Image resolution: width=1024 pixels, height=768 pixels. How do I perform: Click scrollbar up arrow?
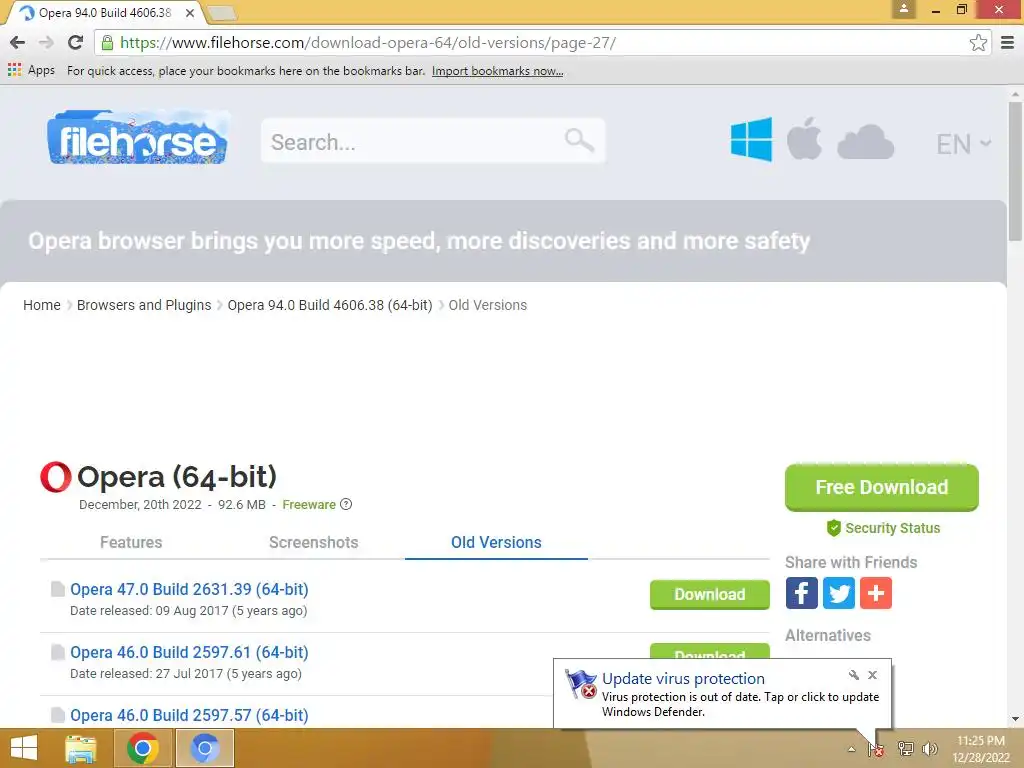[1015, 94]
